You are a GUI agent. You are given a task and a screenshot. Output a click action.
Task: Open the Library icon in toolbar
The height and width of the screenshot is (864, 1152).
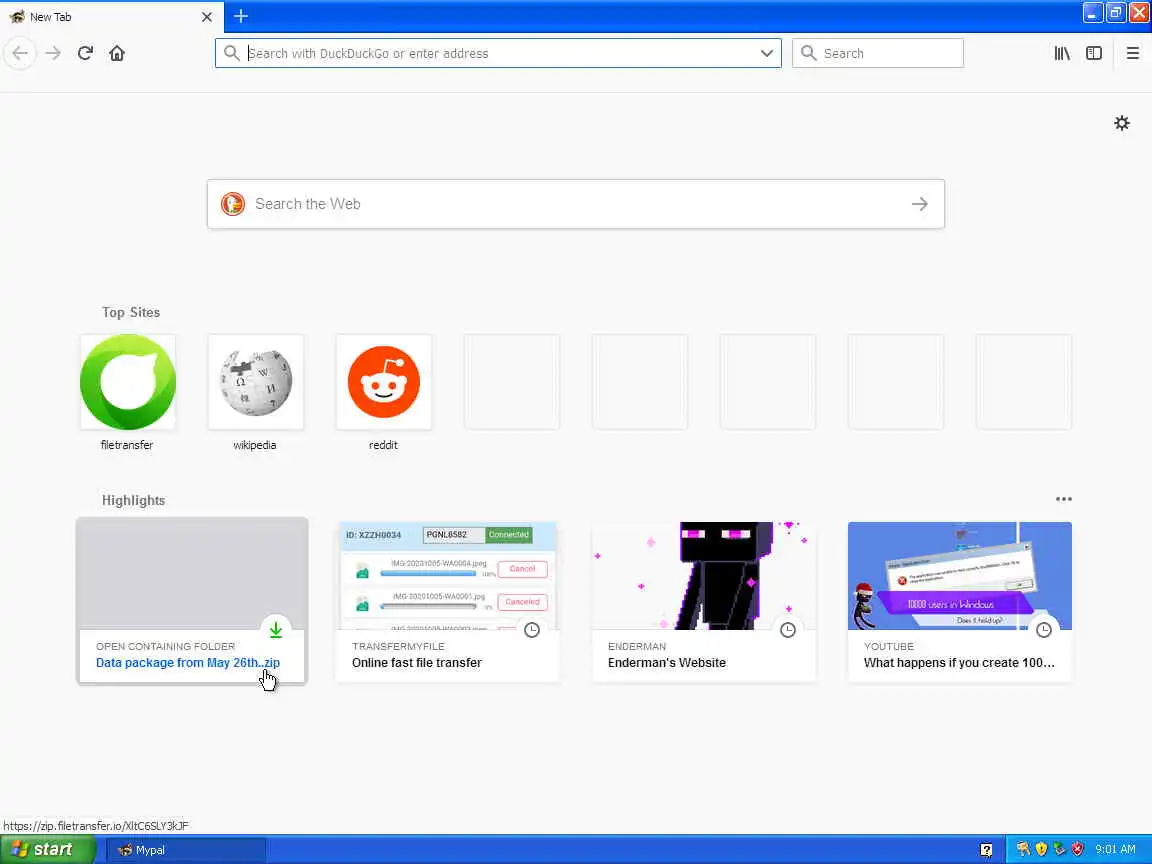(x=1062, y=53)
